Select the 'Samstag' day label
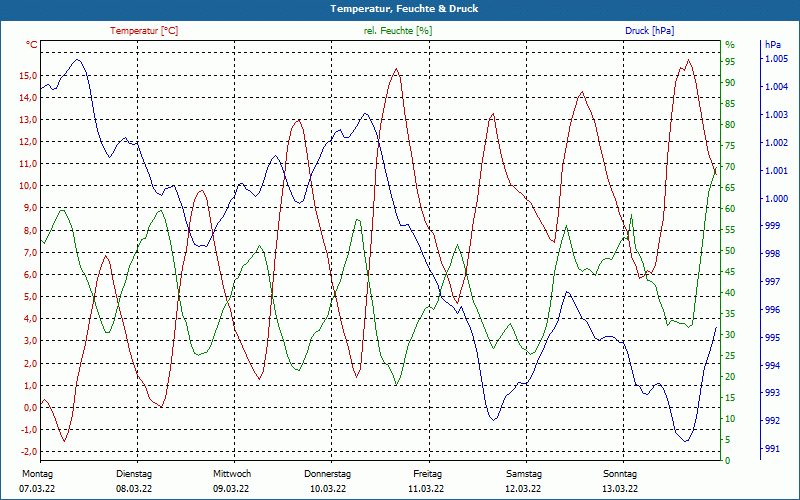Viewport: 800px width, 500px height. coord(523,474)
